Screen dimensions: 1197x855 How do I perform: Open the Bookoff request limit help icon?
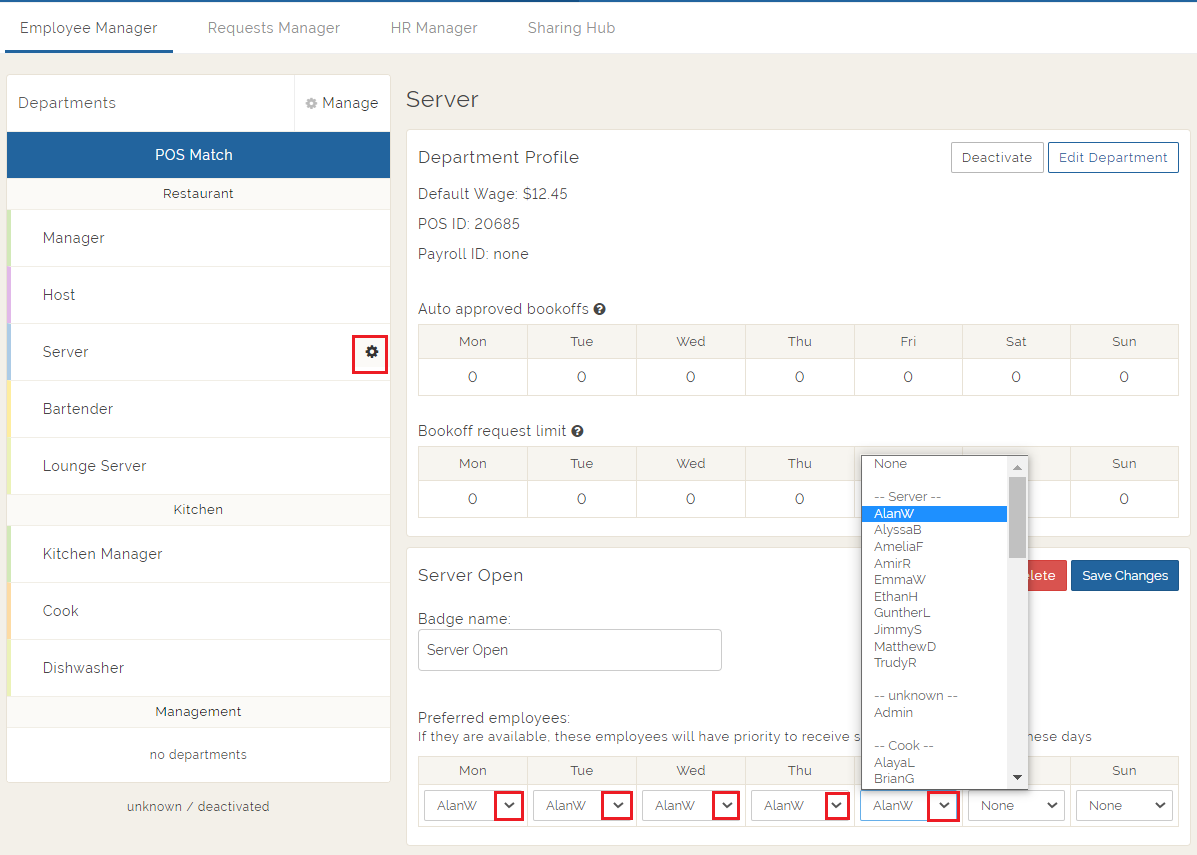pos(578,431)
